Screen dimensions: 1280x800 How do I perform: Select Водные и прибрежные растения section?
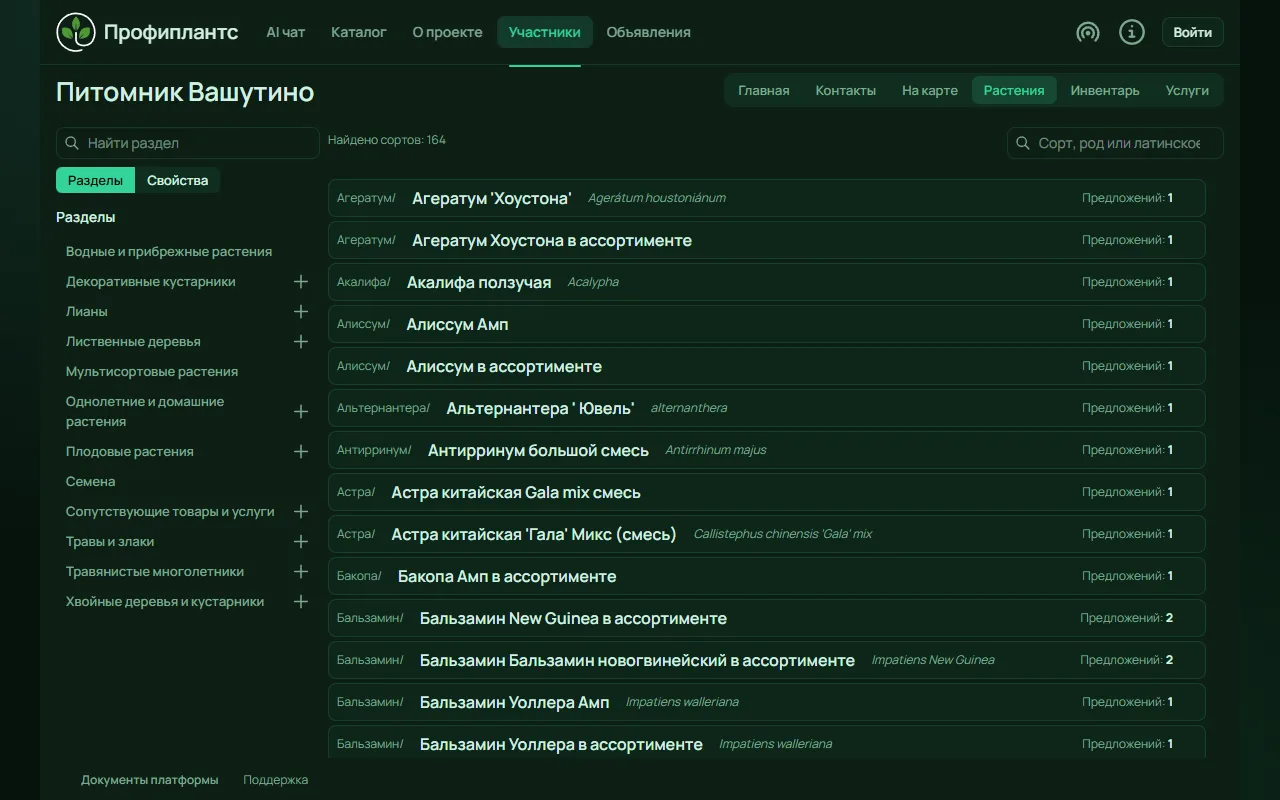pyautogui.click(x=169, y=252)
